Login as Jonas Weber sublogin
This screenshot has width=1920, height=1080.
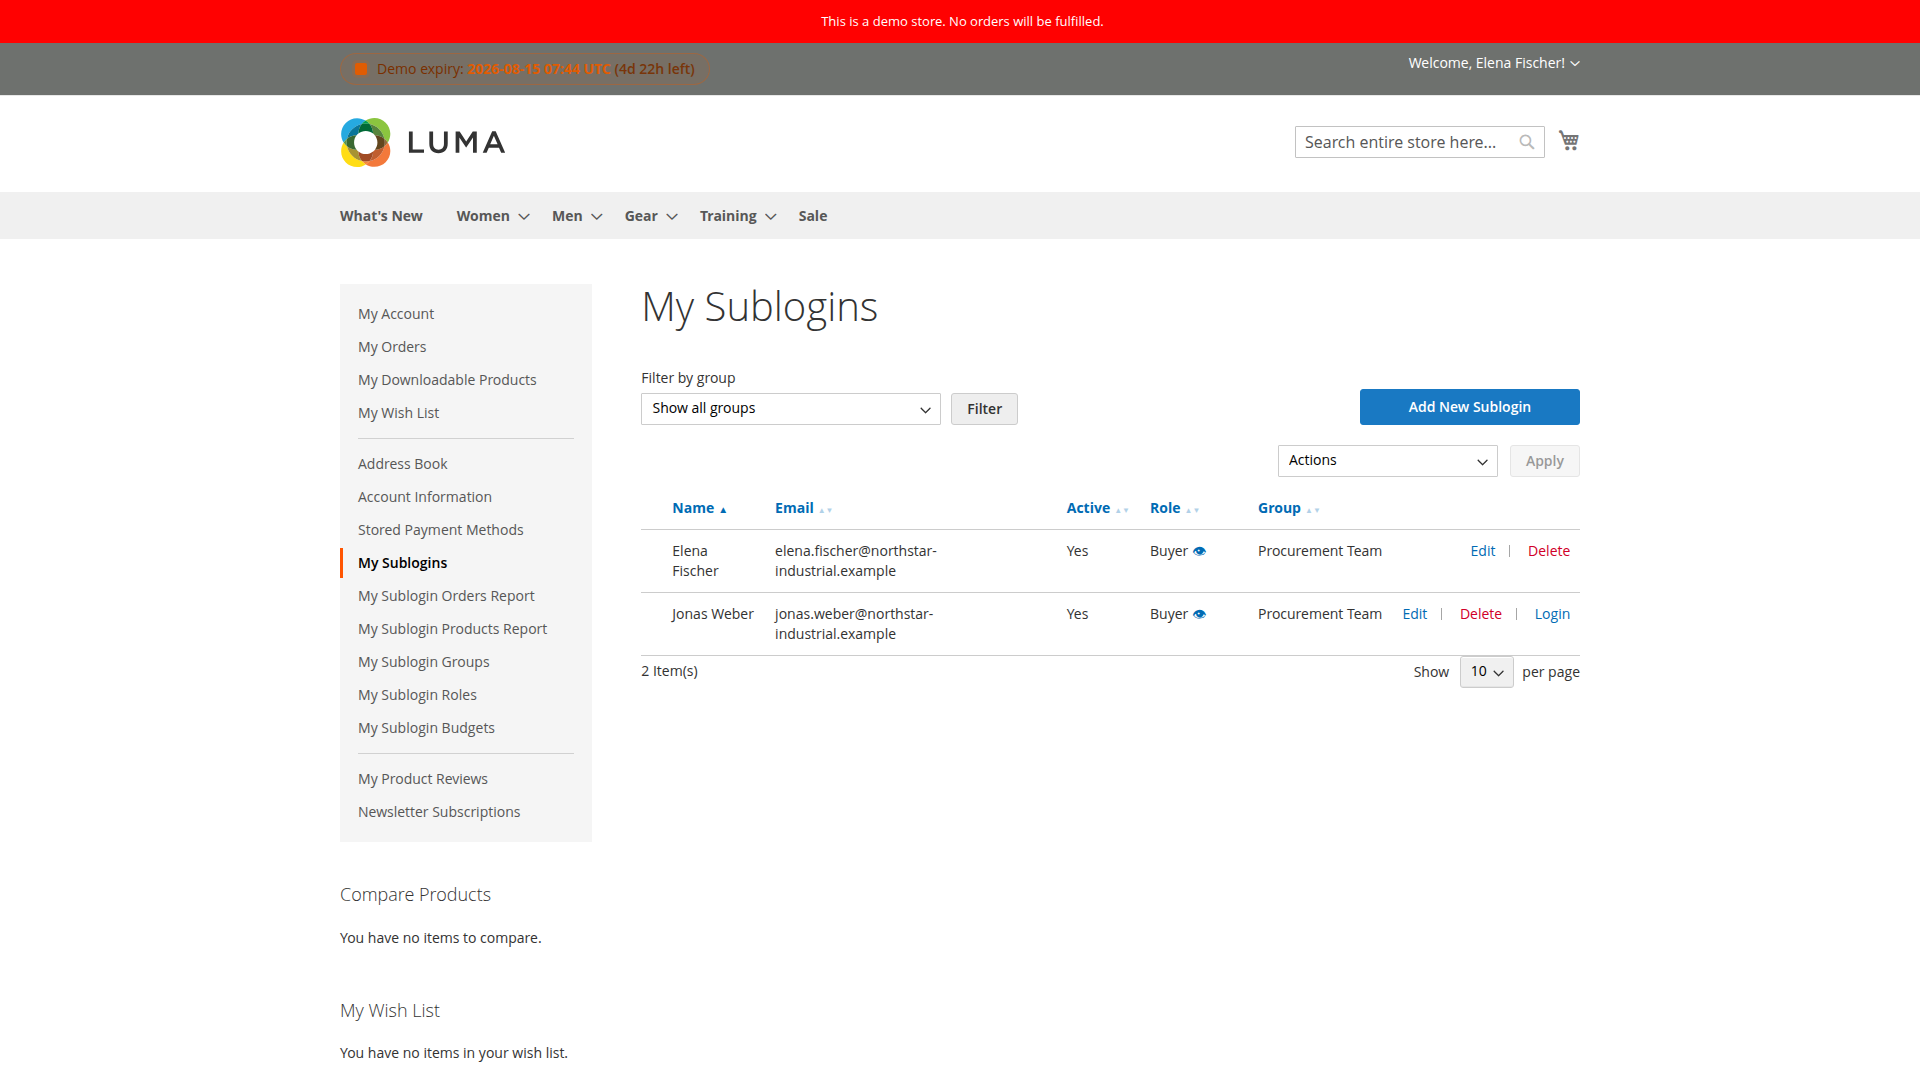point(1552,614)
